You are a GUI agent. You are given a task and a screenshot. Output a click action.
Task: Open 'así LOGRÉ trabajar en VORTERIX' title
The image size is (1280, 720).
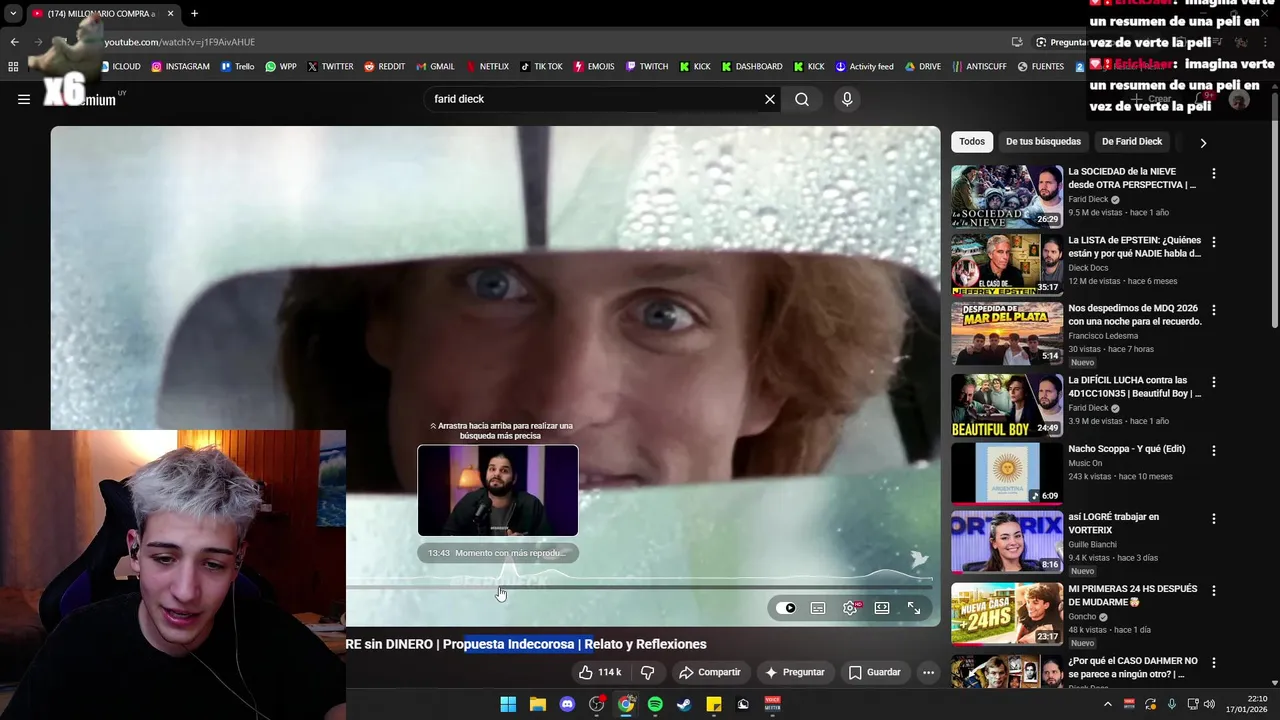pos(1114,523)
